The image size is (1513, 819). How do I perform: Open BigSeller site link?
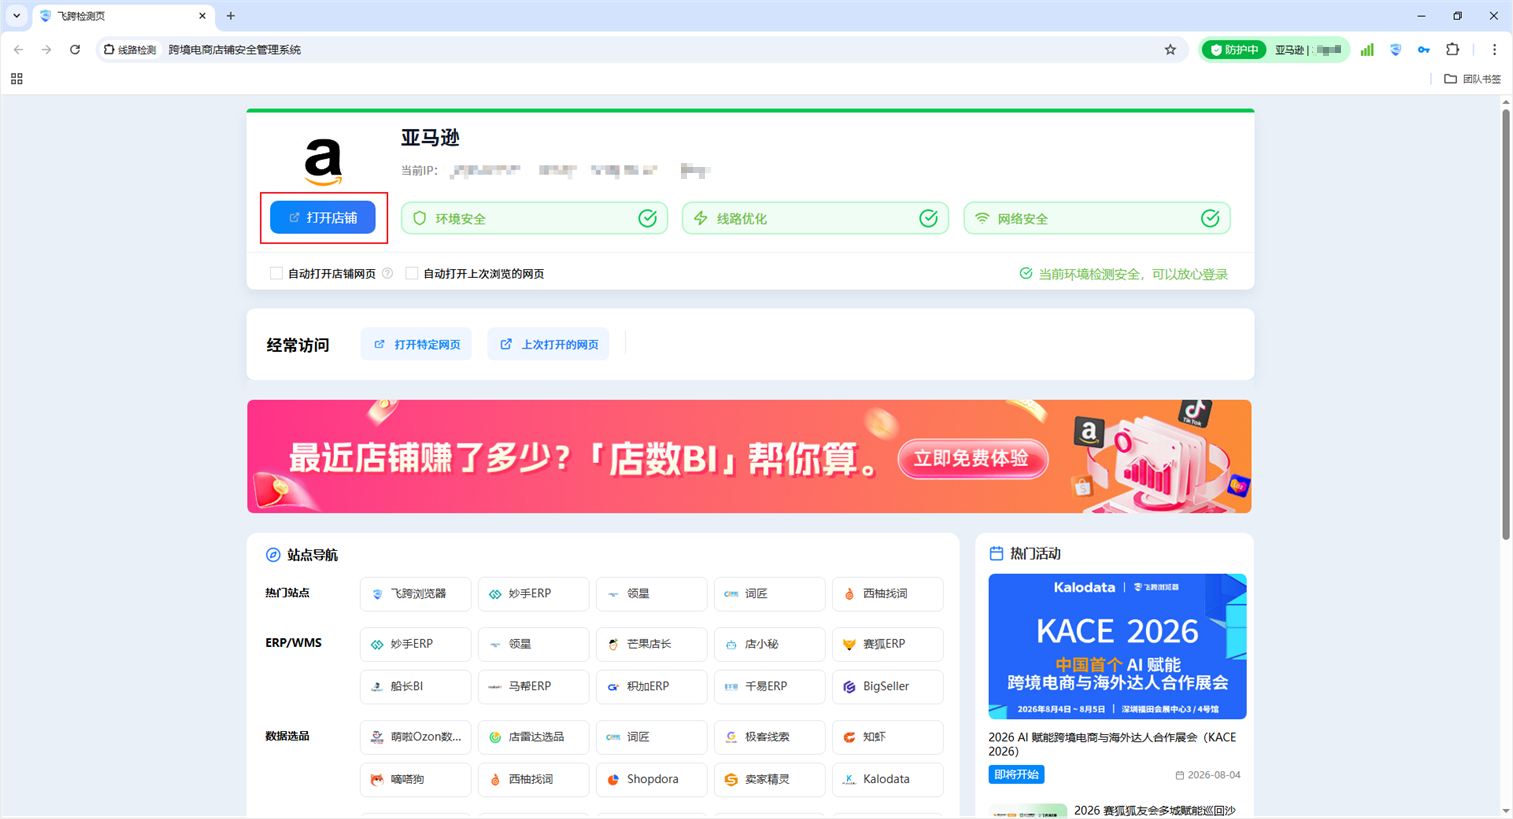pos(887,686)
